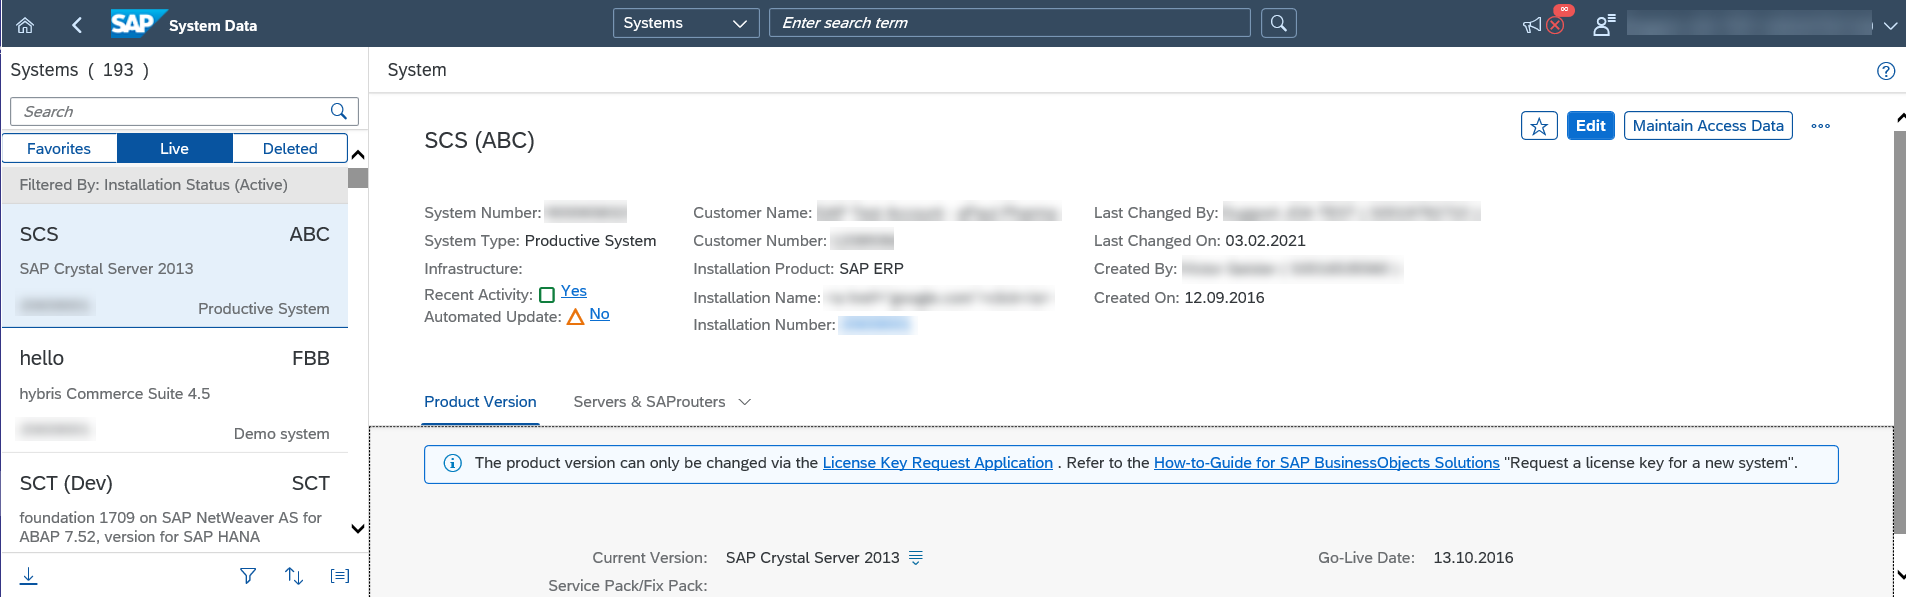Image resolution: width=1906 pixels, height=597 pixels.
Task: Click the green Recent Activity status square
Action: (547, 295)
